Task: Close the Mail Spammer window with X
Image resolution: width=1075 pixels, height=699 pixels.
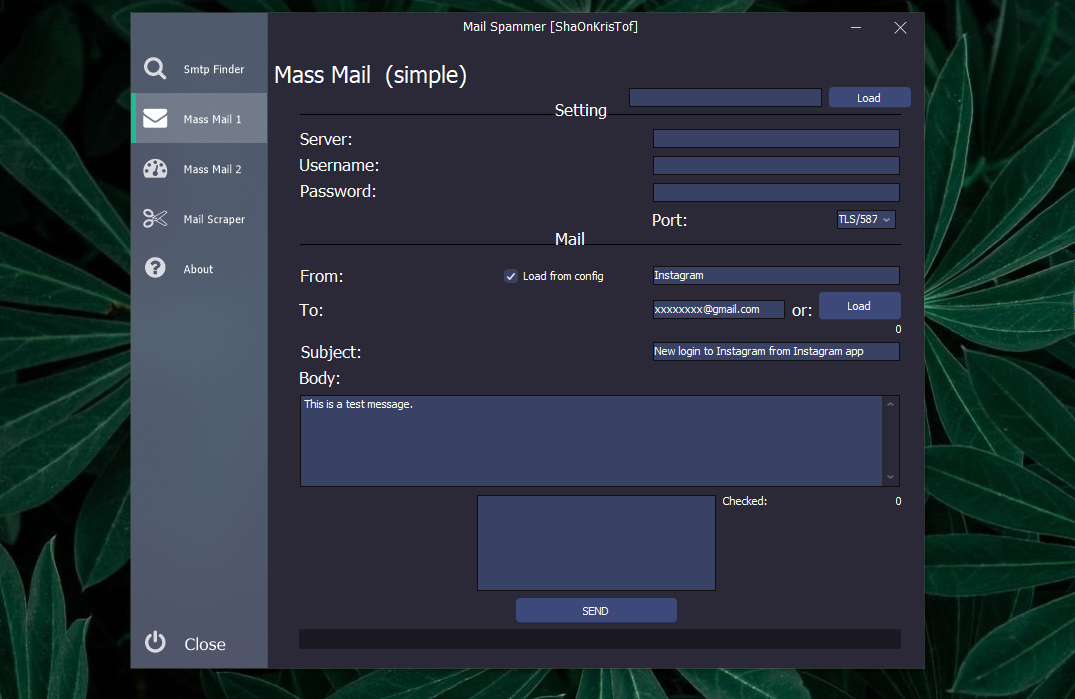Action: coord(900,27)
